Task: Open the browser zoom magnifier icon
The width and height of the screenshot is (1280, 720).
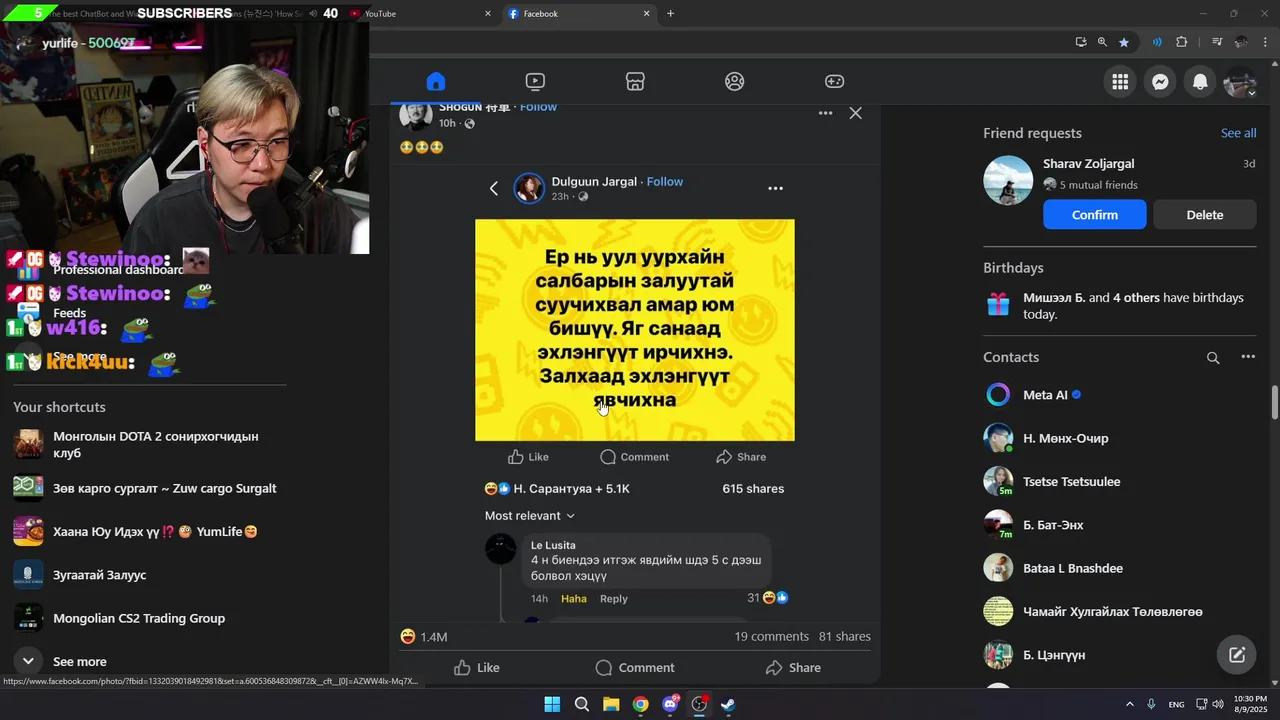Action: pos(1102,42)
